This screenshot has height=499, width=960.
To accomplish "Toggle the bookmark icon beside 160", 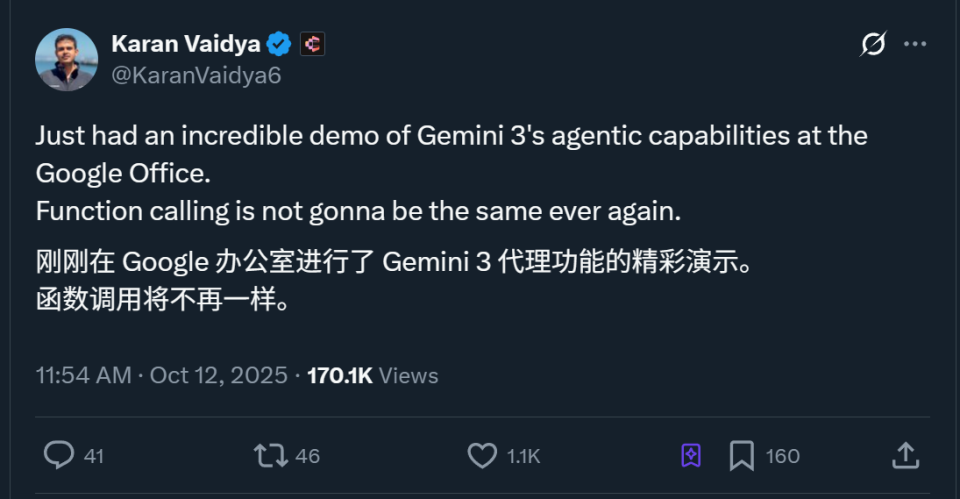I will [741, 456].
